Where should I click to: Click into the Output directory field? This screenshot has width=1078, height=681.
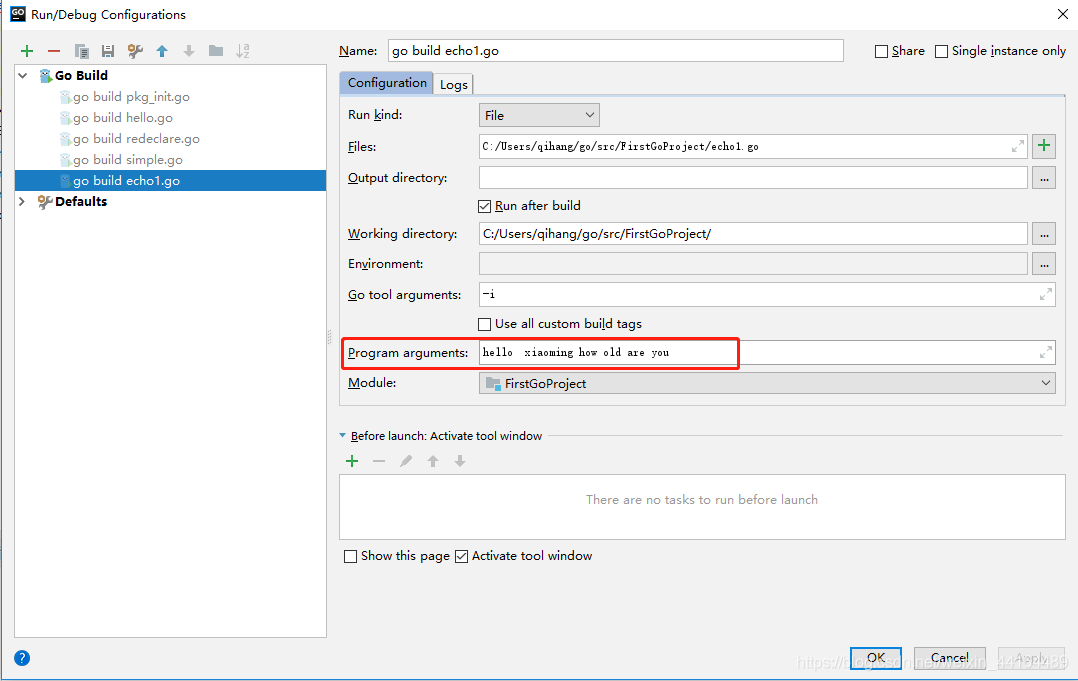point(753,178)
